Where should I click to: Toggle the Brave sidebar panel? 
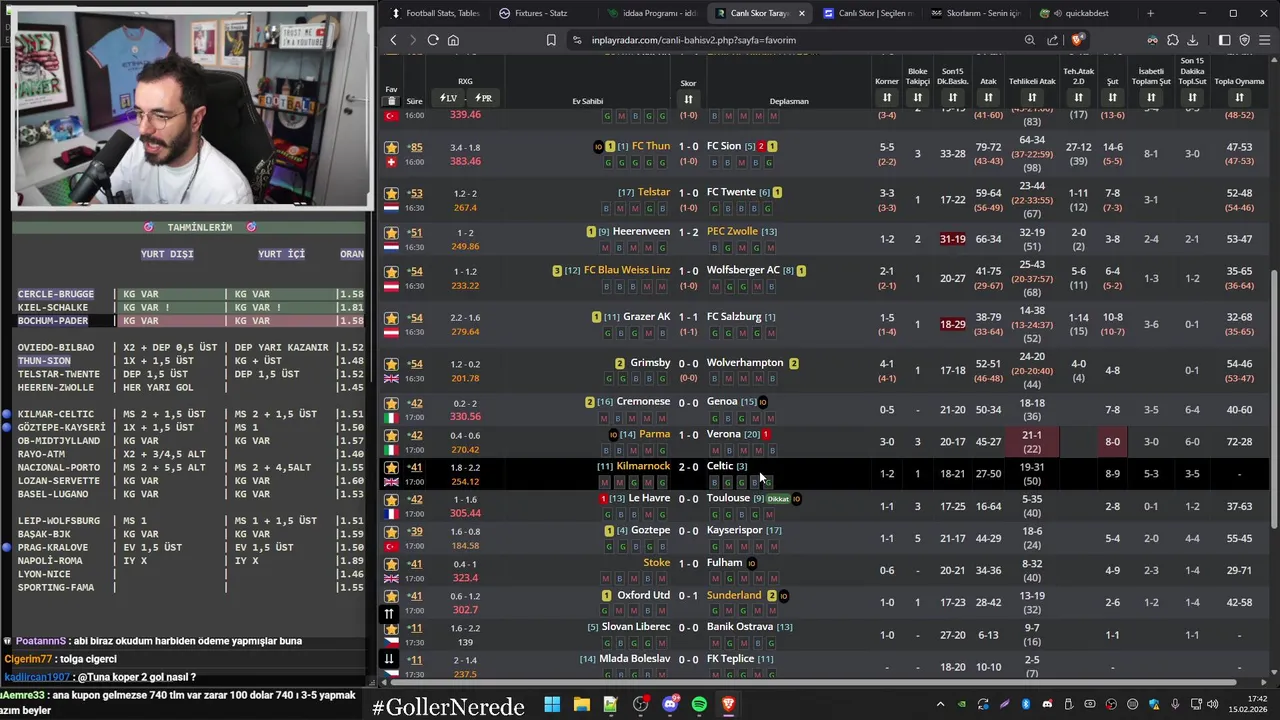pyautogui.click(x=1225, y=40)
